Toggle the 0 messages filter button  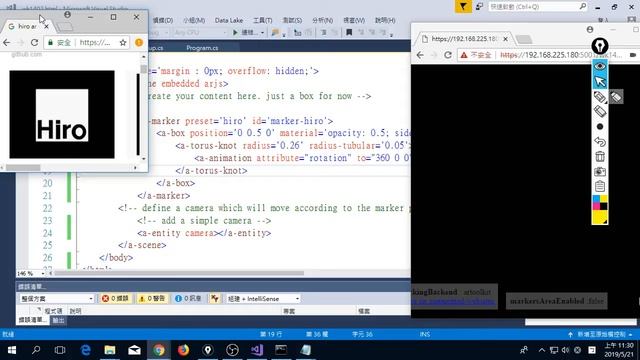pyautogui.click(x=188, y=298)
